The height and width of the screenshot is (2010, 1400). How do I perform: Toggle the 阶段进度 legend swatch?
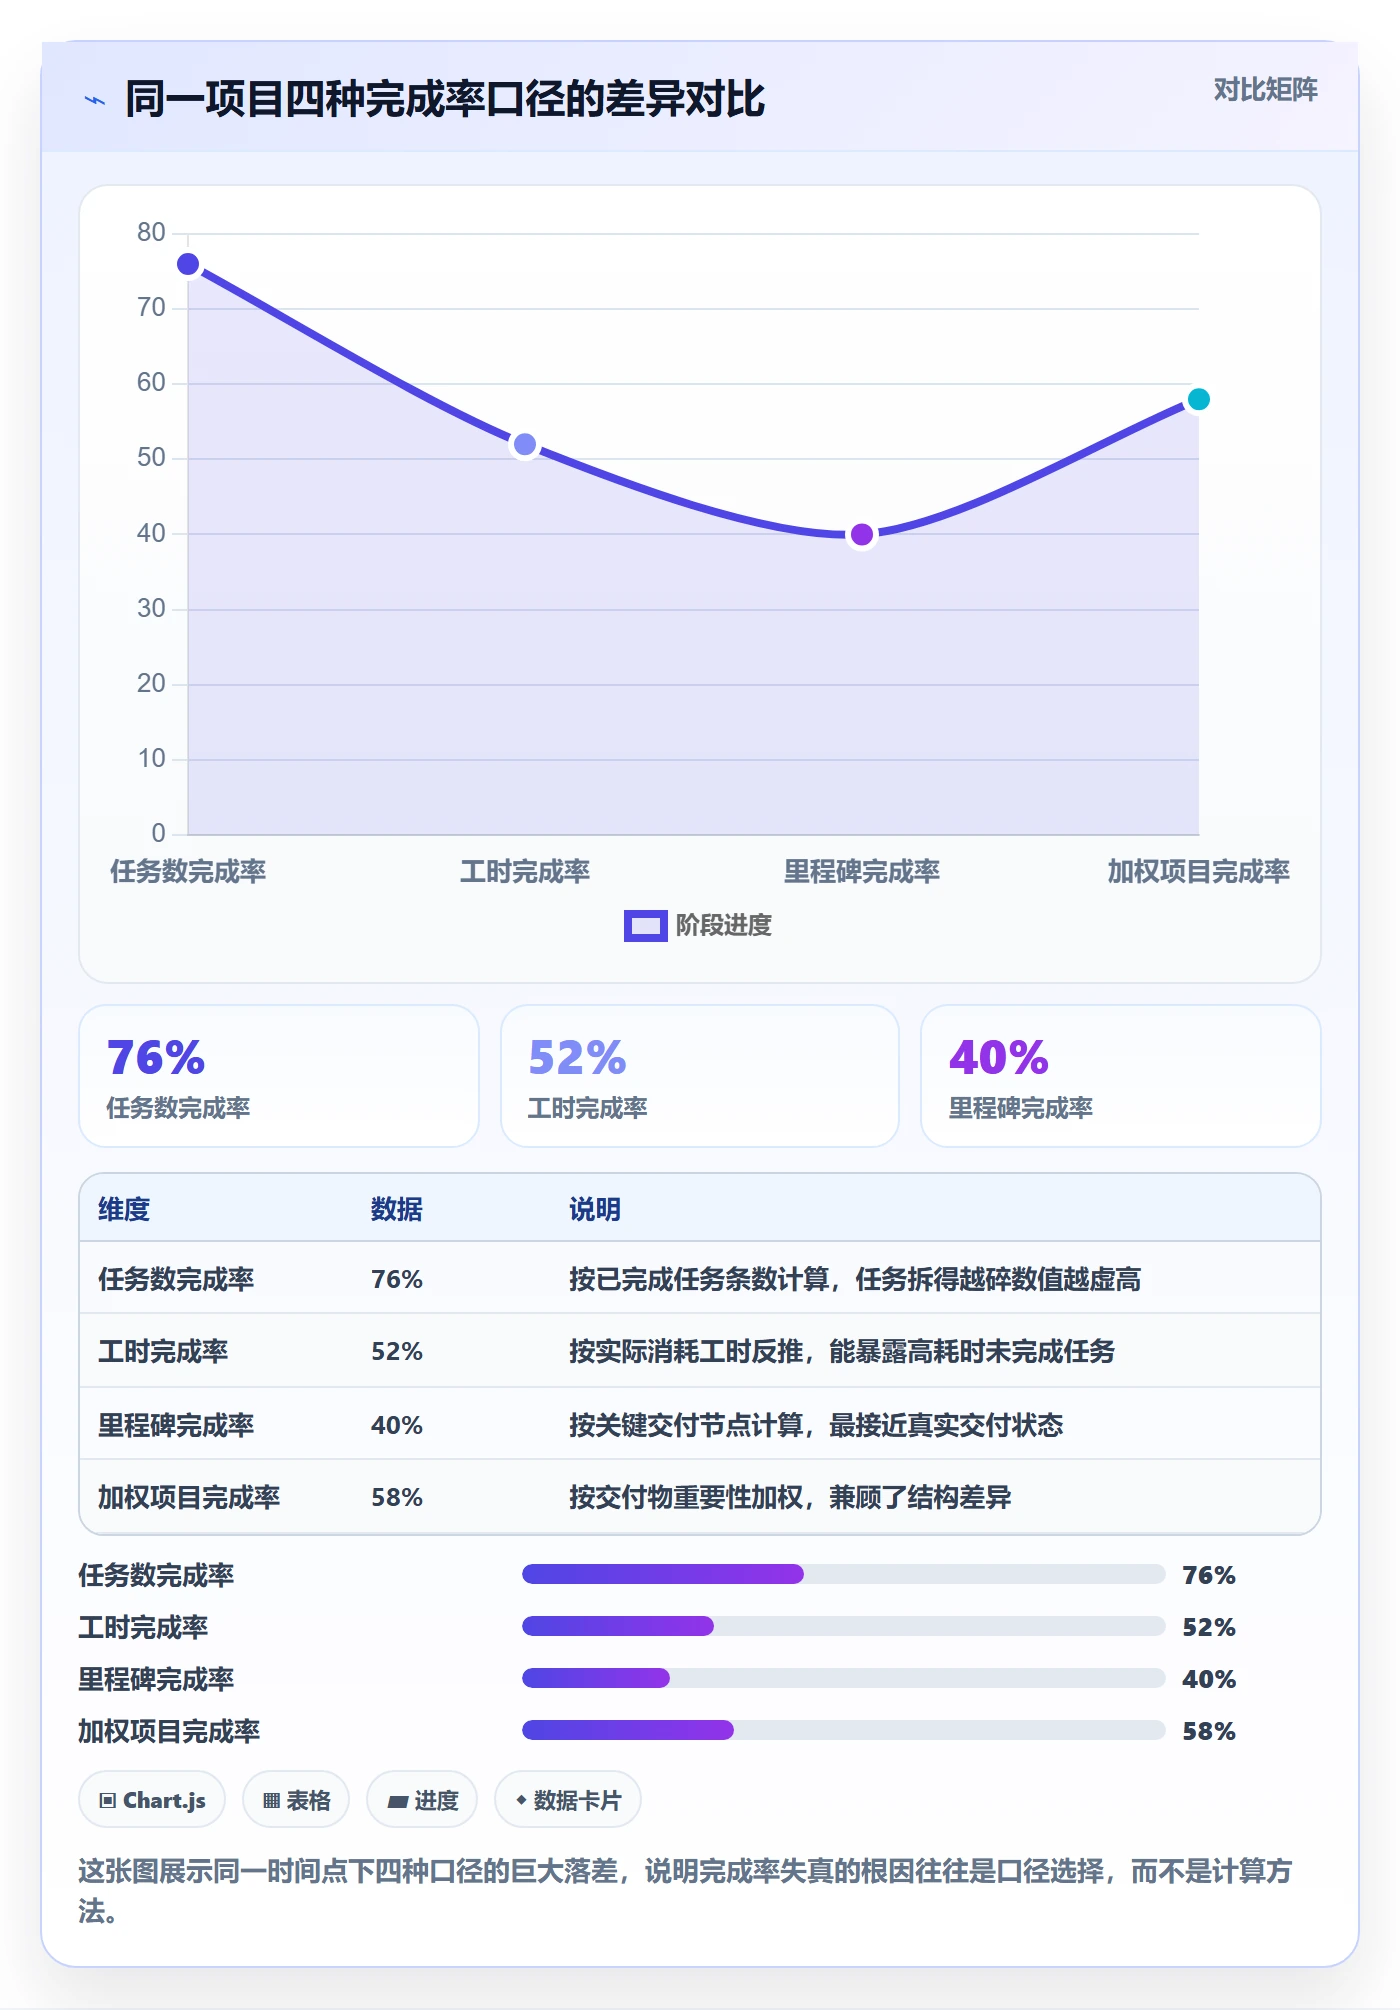pos(645,926)
